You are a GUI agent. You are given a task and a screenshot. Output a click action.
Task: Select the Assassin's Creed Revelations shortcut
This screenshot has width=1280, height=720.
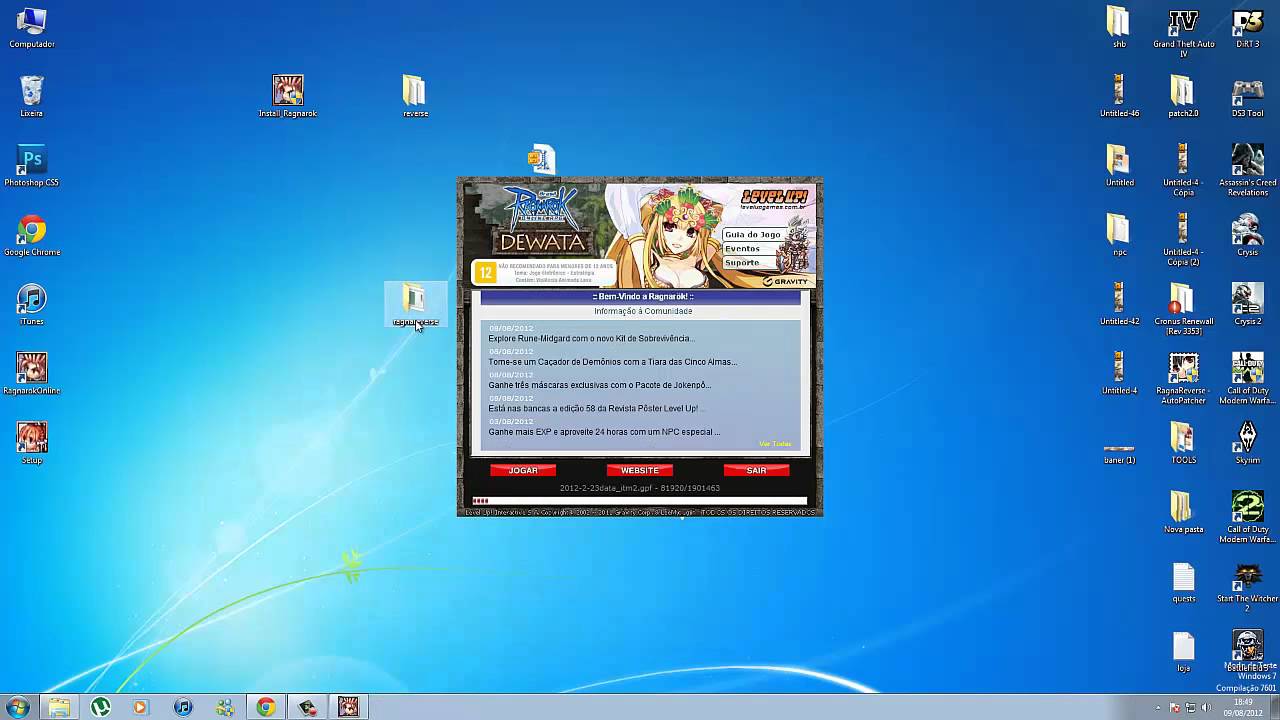point(1247,170)
